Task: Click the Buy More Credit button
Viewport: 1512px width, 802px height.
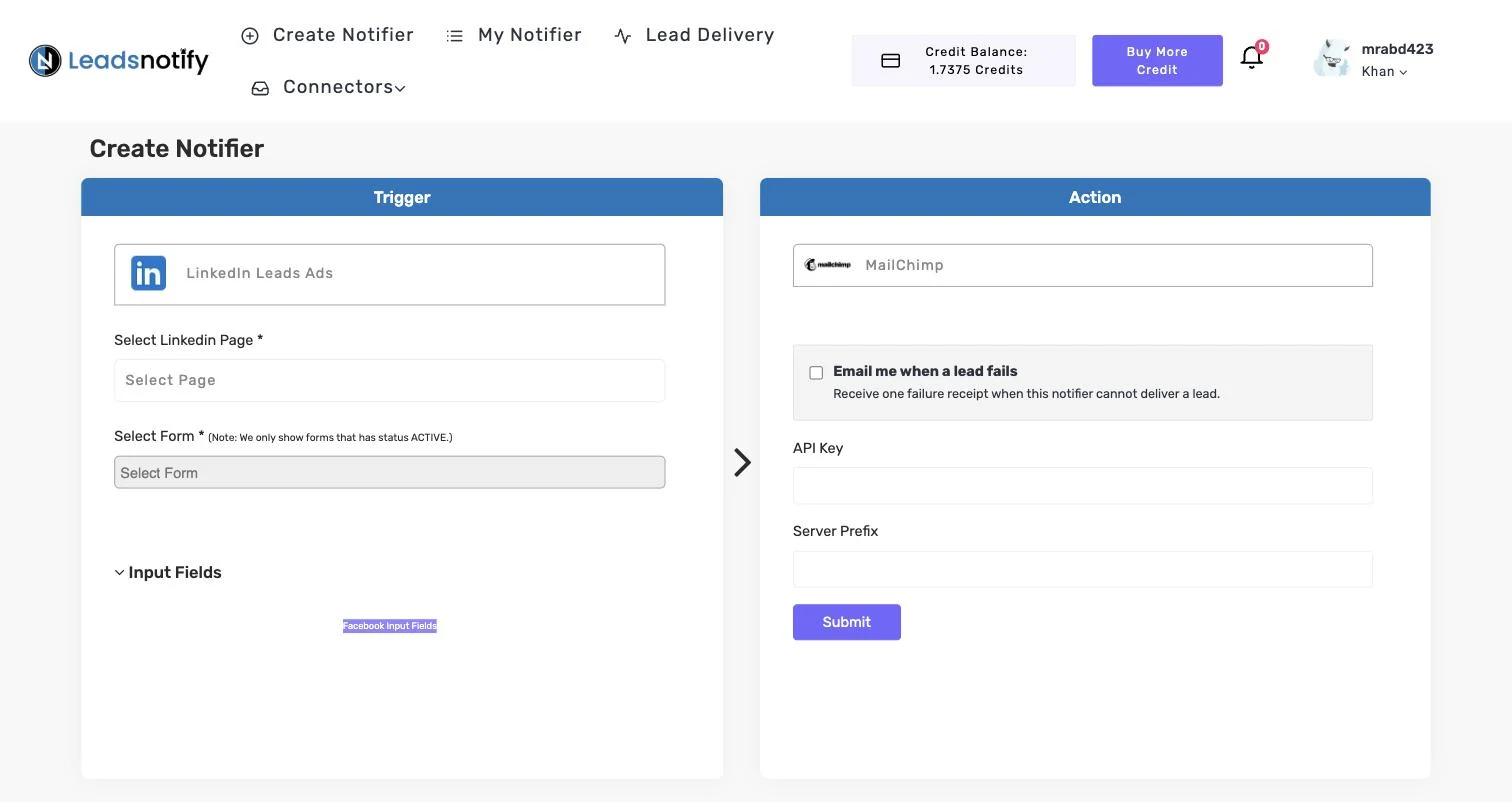Action: [1157, 60]
